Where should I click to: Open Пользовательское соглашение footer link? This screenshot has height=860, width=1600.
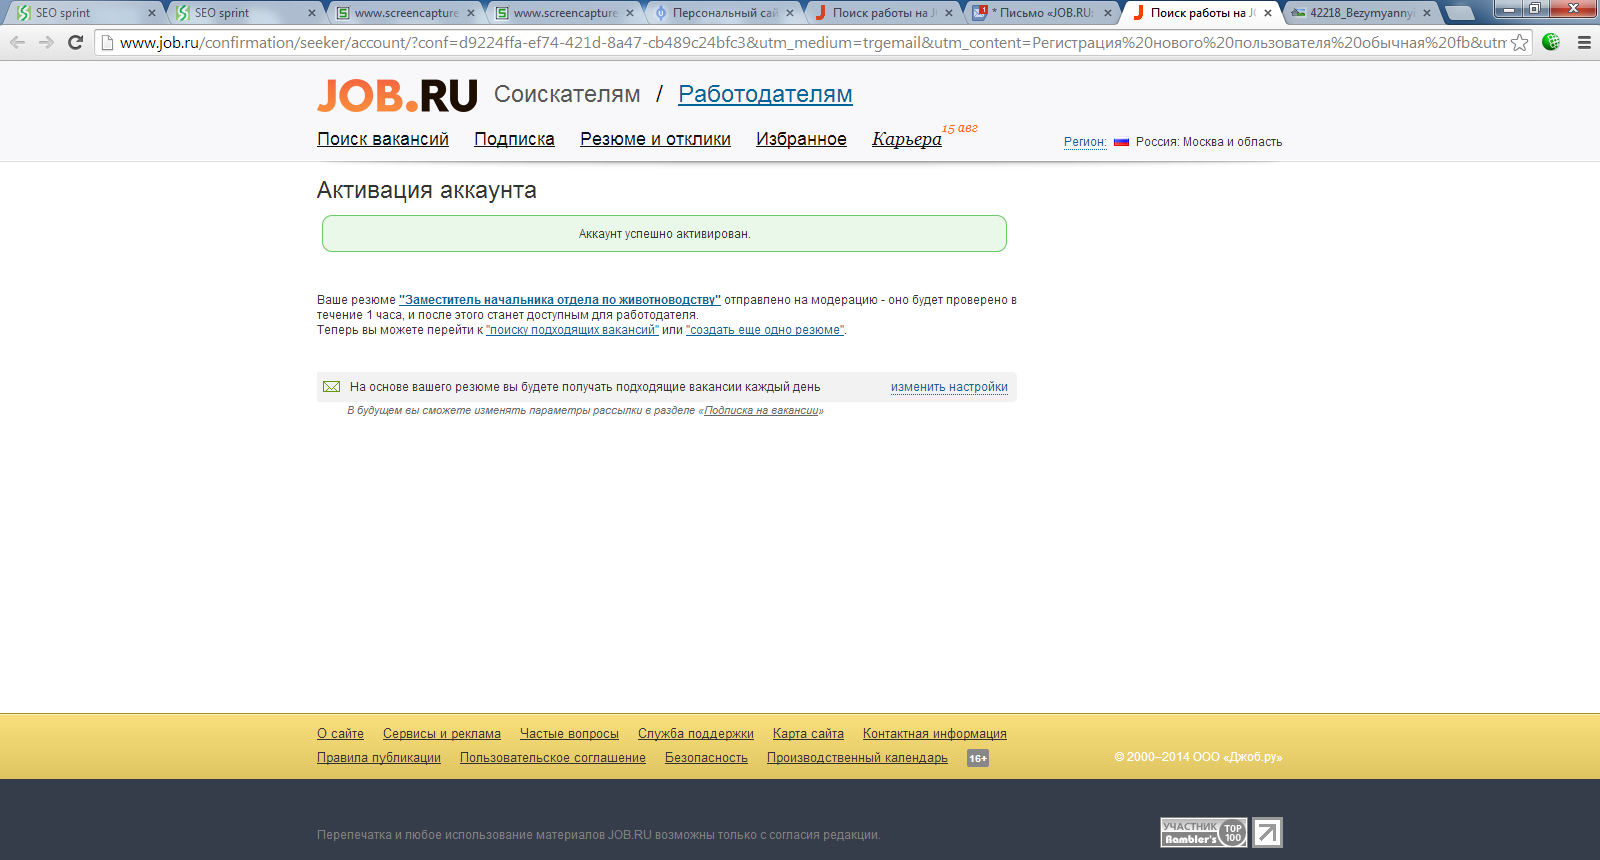point(553,758)
